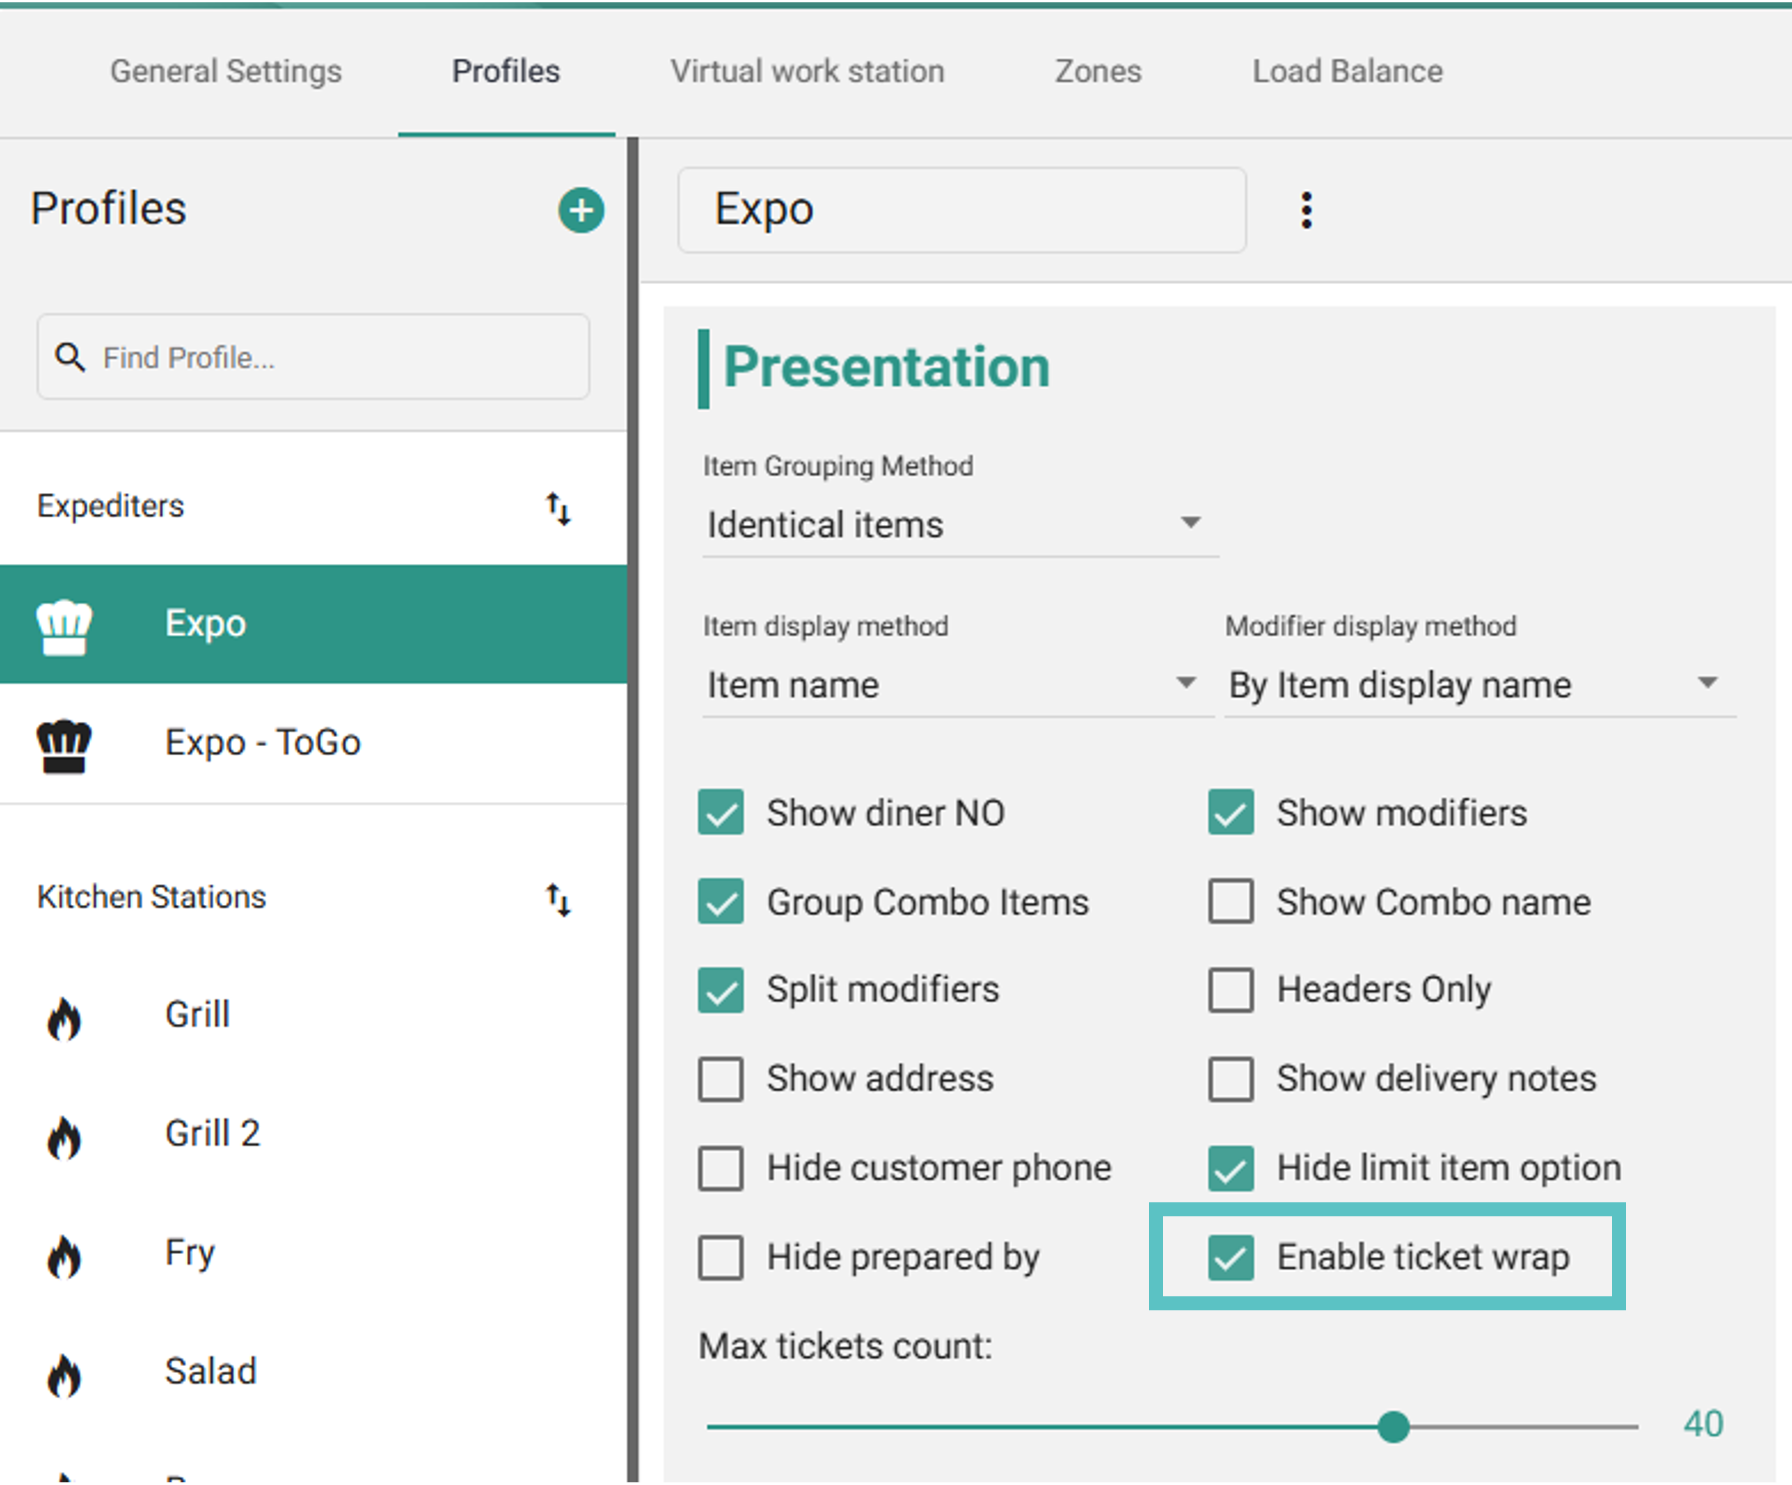This screenshot has height=1485, width=1792.
Task: Click the green add profile plus icon
Action: (581, 210)
